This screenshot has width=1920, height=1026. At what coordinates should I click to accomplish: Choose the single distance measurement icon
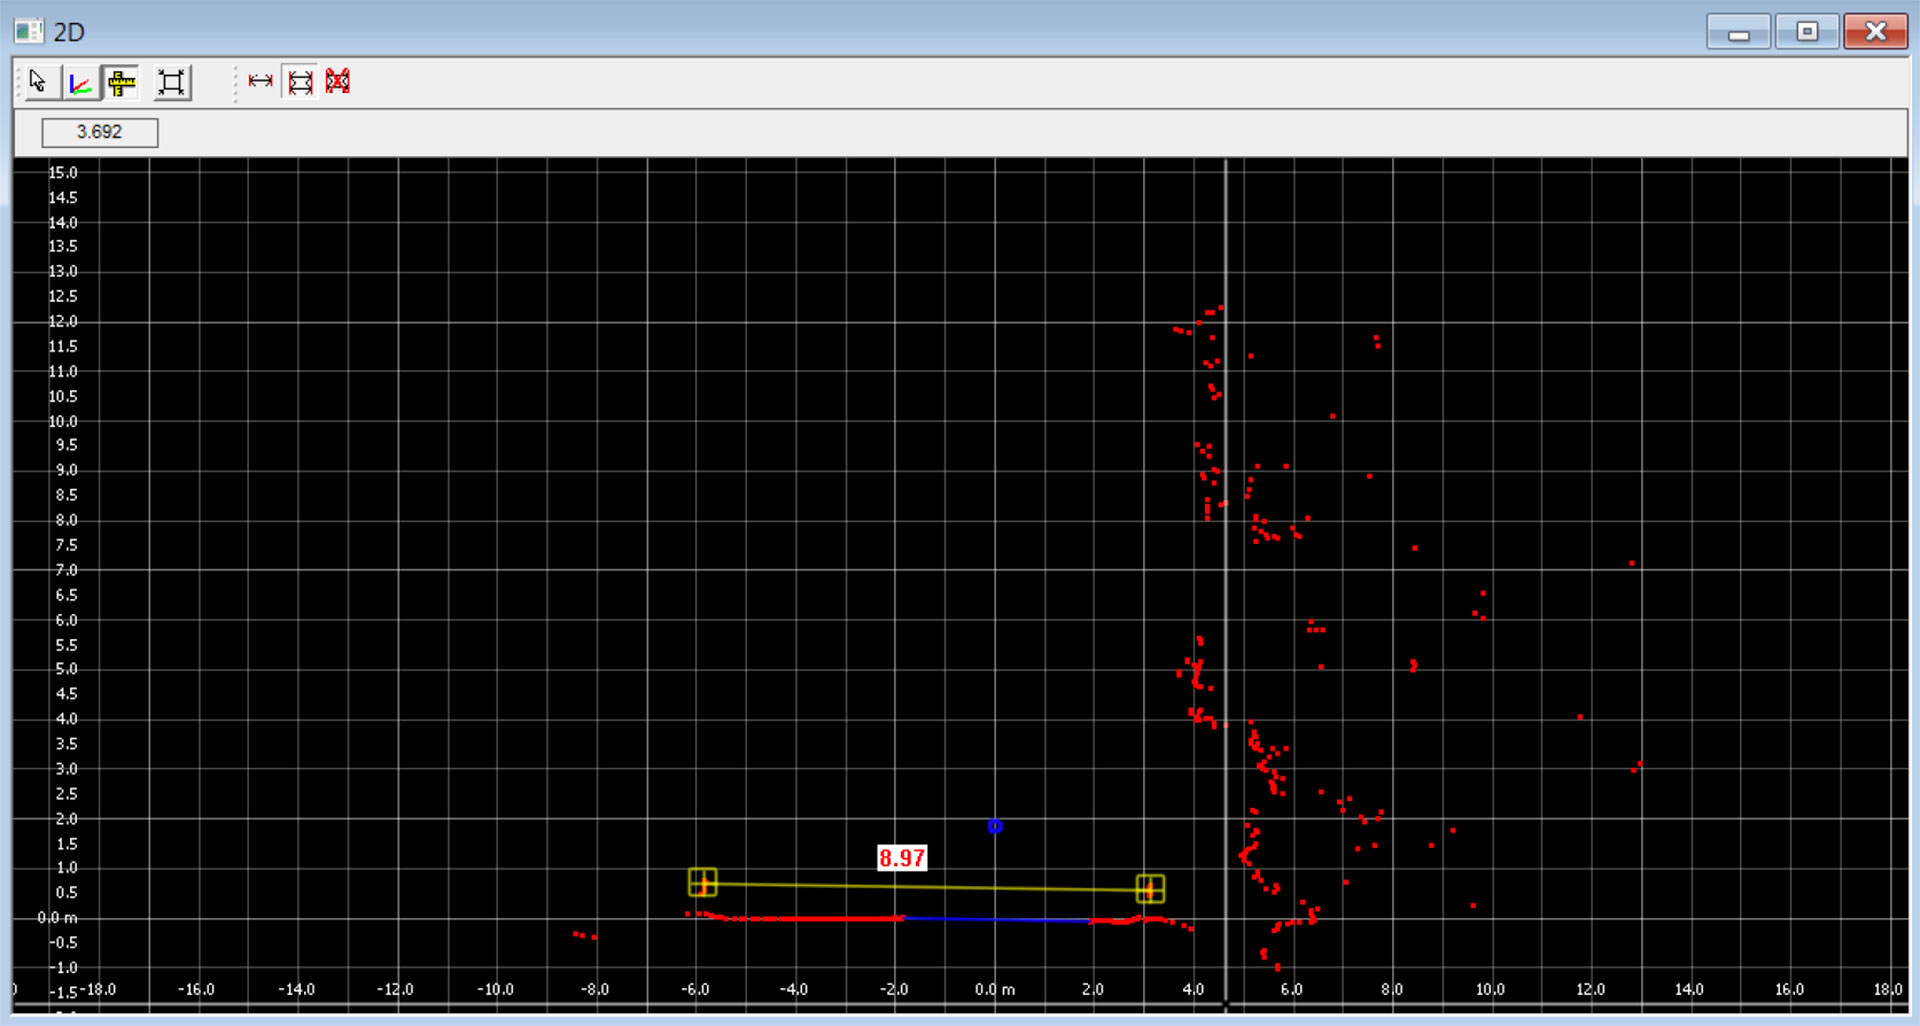coord(261,82)
